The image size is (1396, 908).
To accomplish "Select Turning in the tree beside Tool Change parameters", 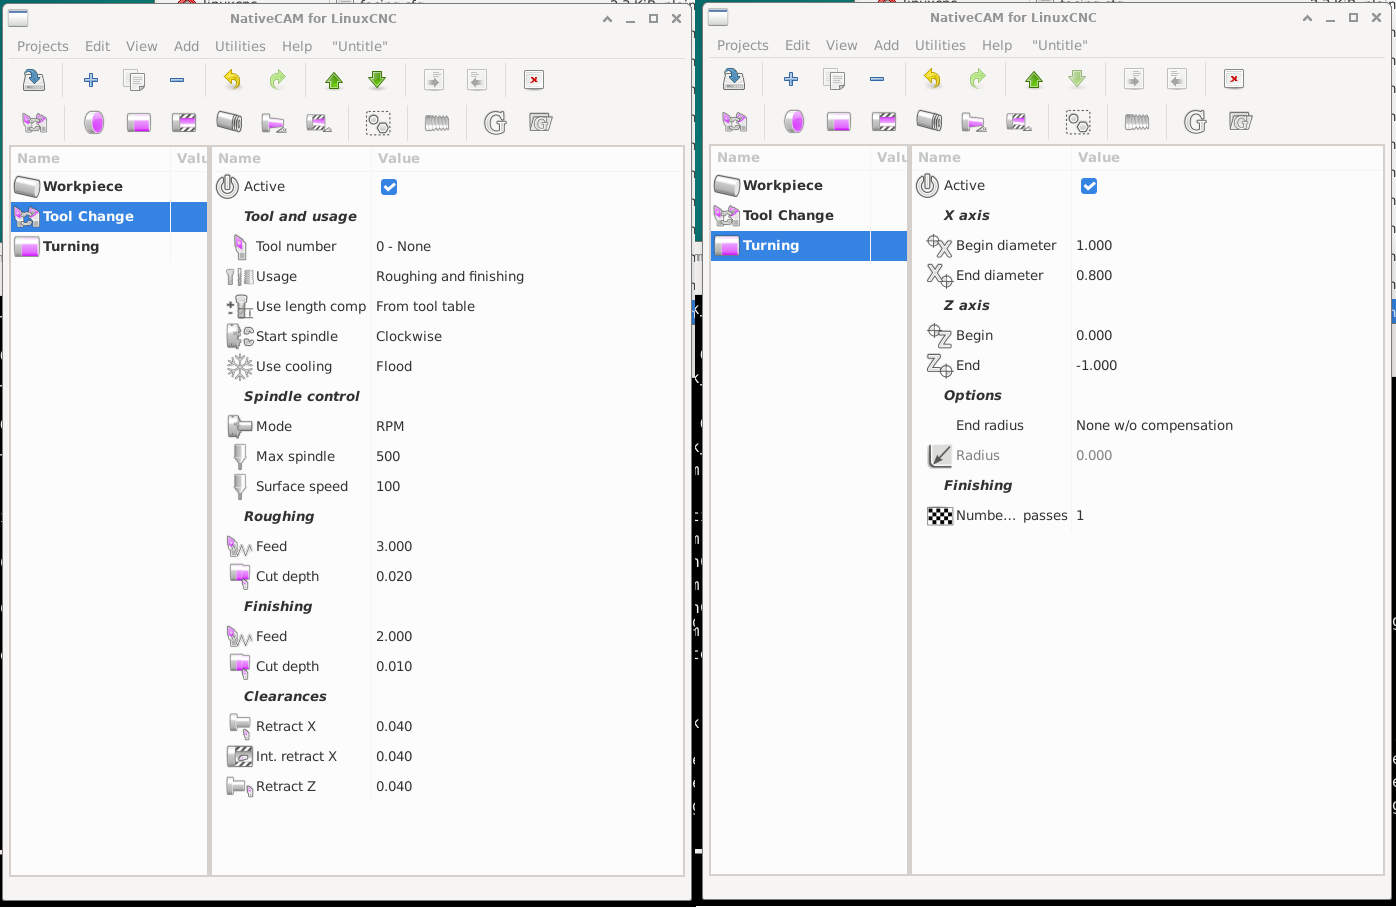I will click(71, 247).
